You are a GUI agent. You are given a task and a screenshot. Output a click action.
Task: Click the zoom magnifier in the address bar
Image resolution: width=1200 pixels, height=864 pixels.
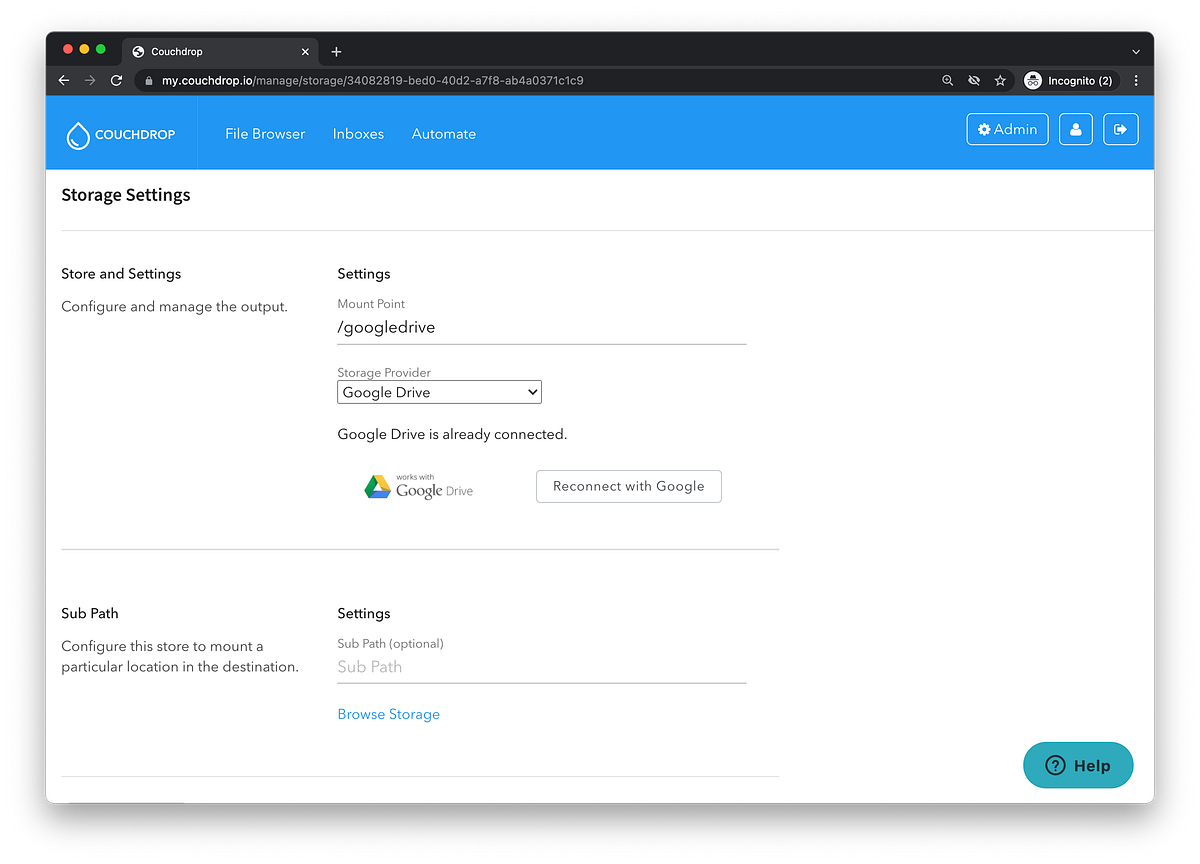click(947, 80)
